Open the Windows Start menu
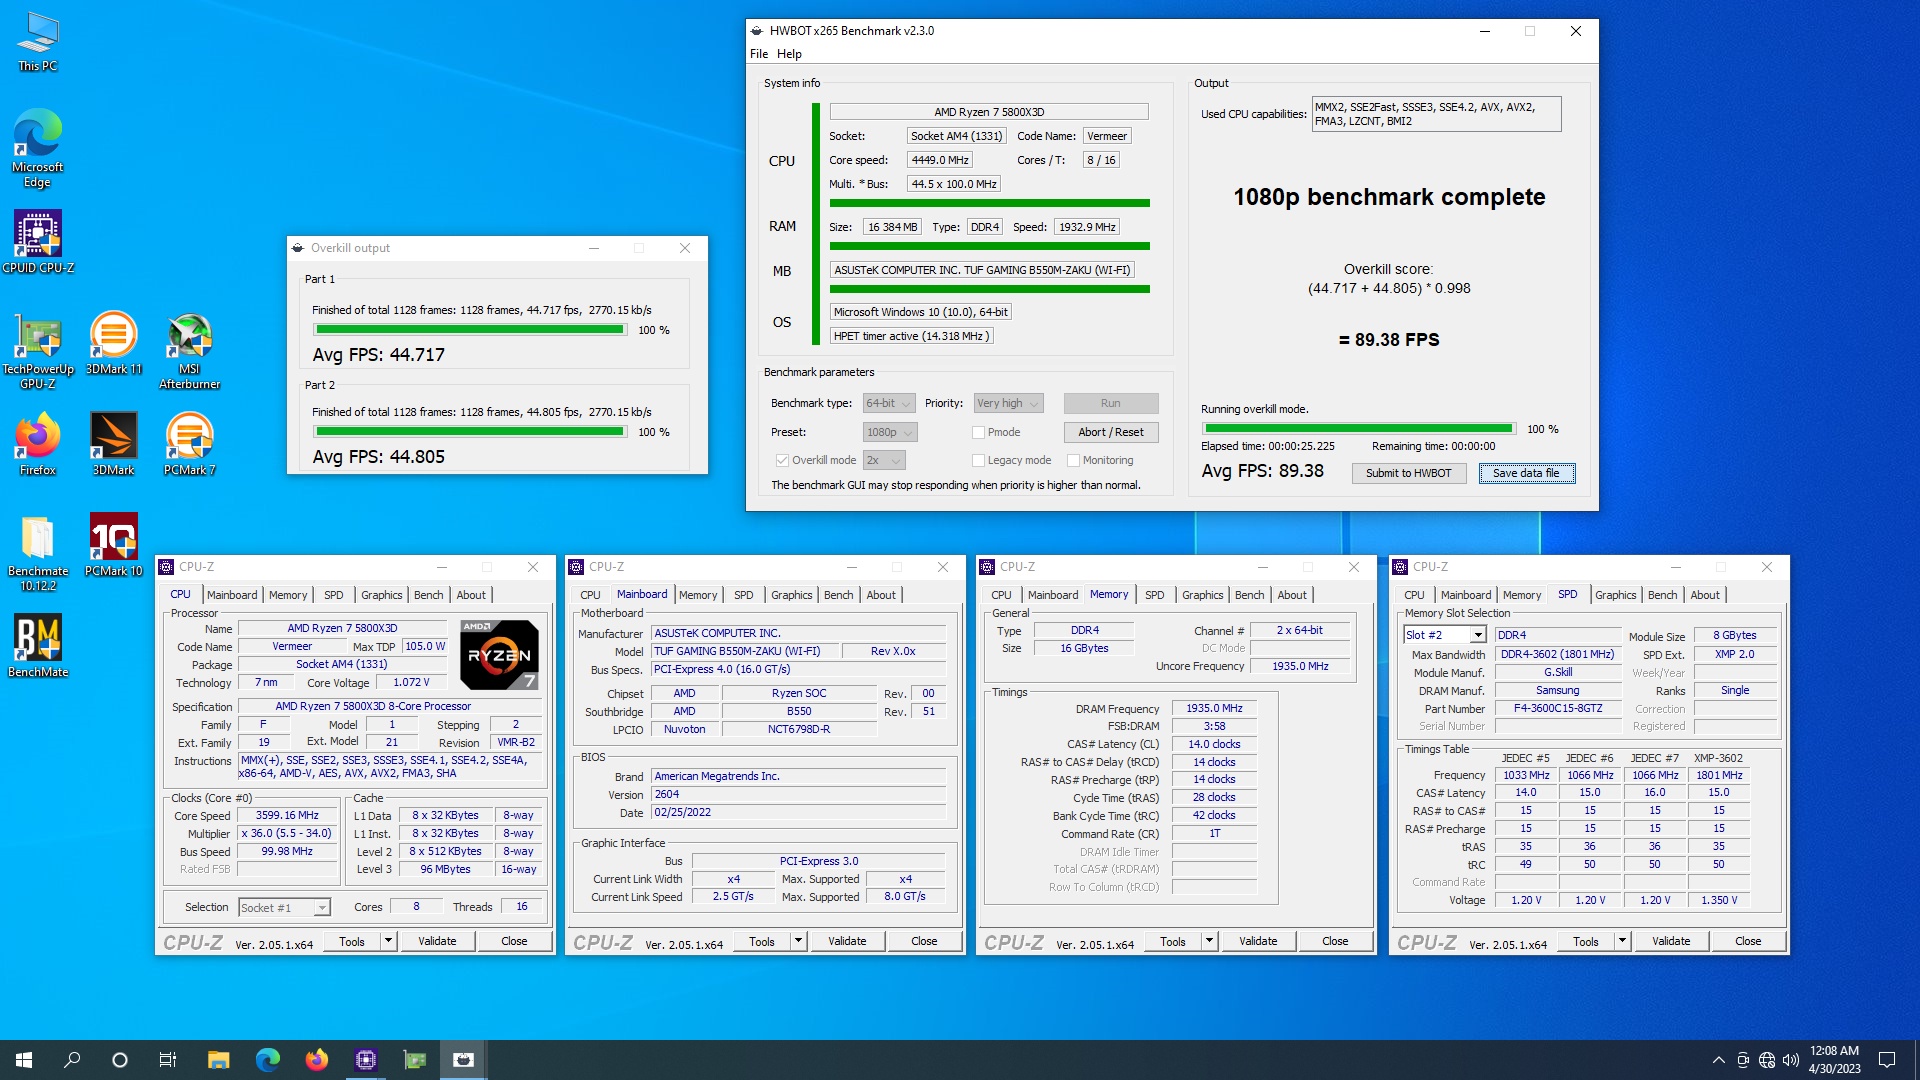This screenshot has width=1920, height=1080. [24, 1060]
